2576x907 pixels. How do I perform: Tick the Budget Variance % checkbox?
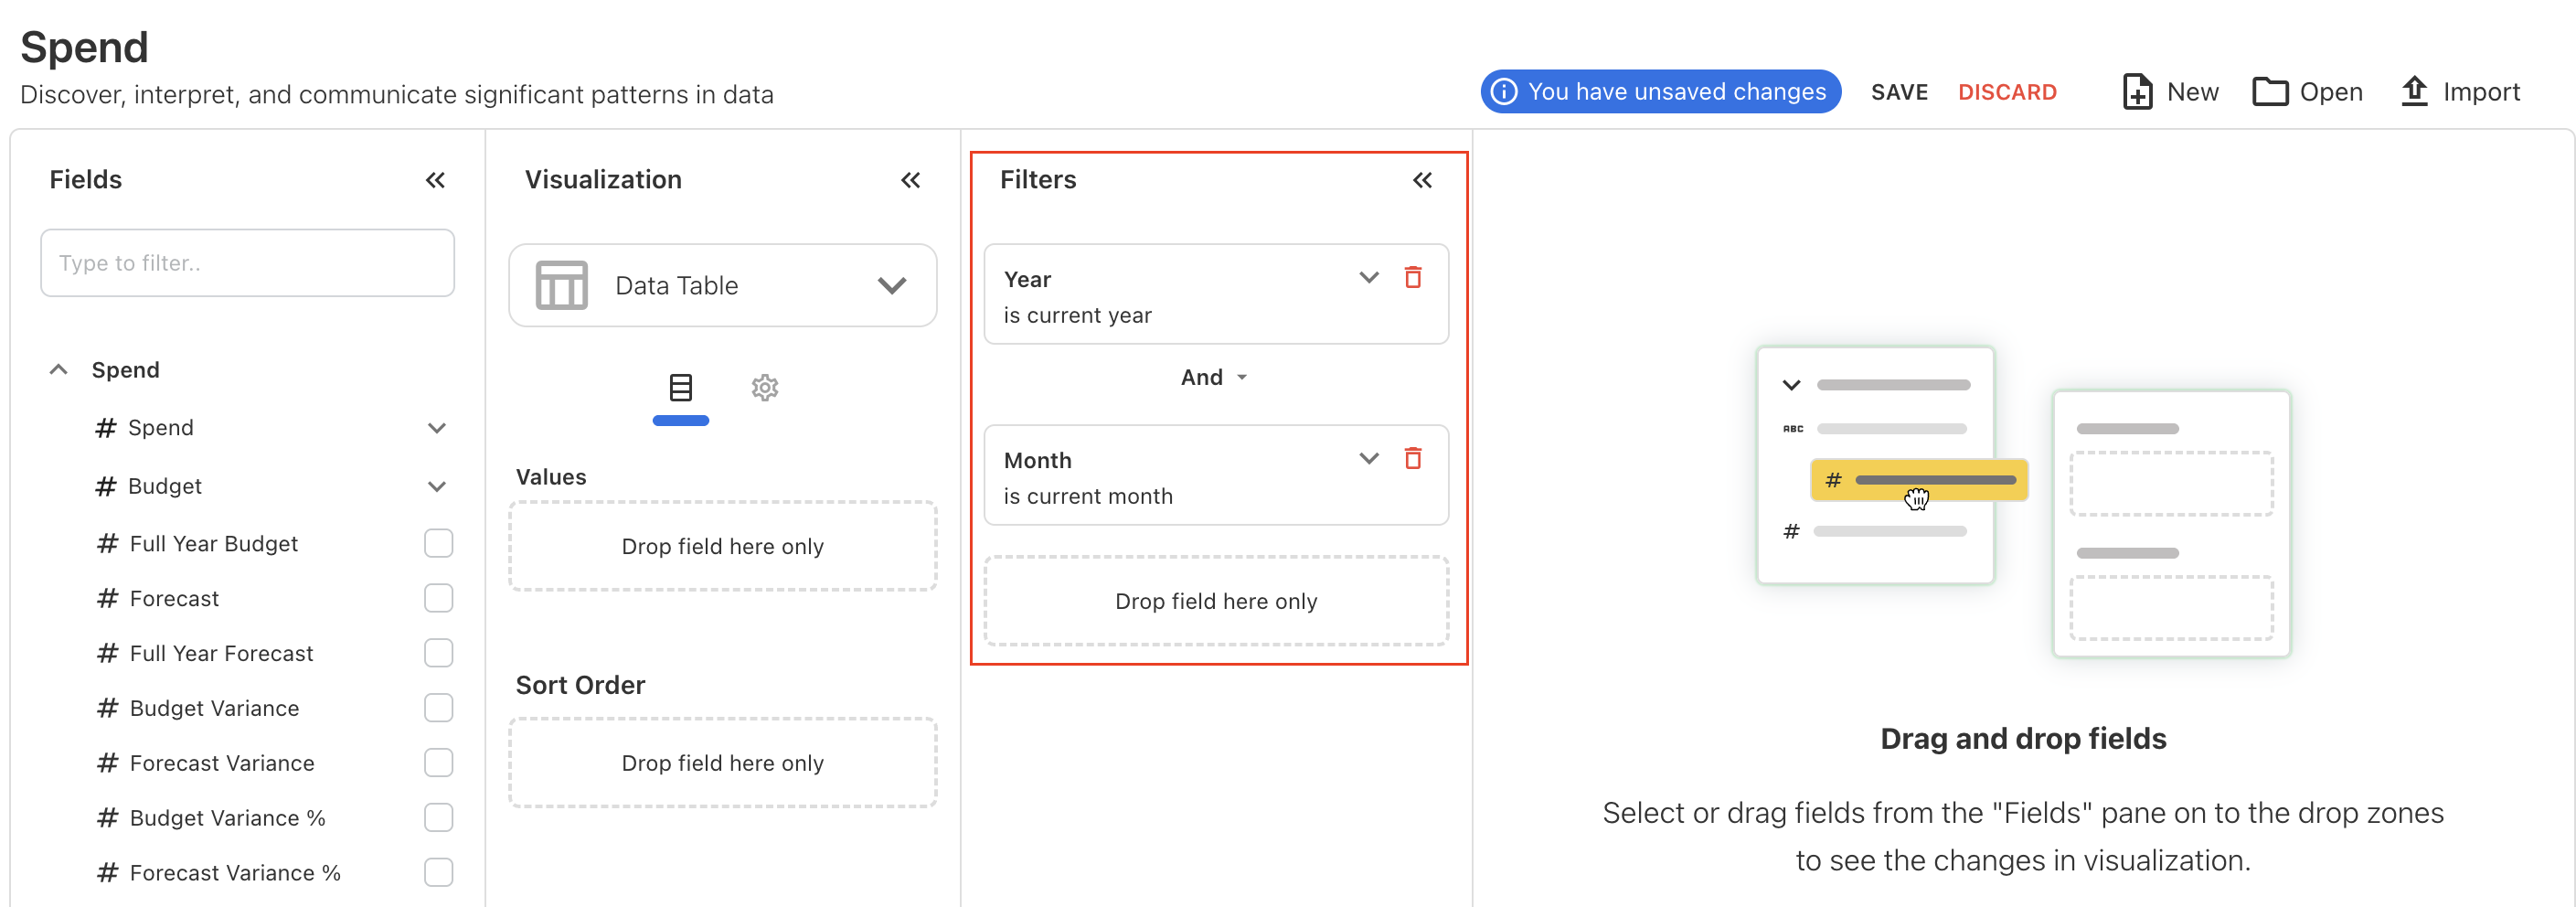tap(438, 818)
